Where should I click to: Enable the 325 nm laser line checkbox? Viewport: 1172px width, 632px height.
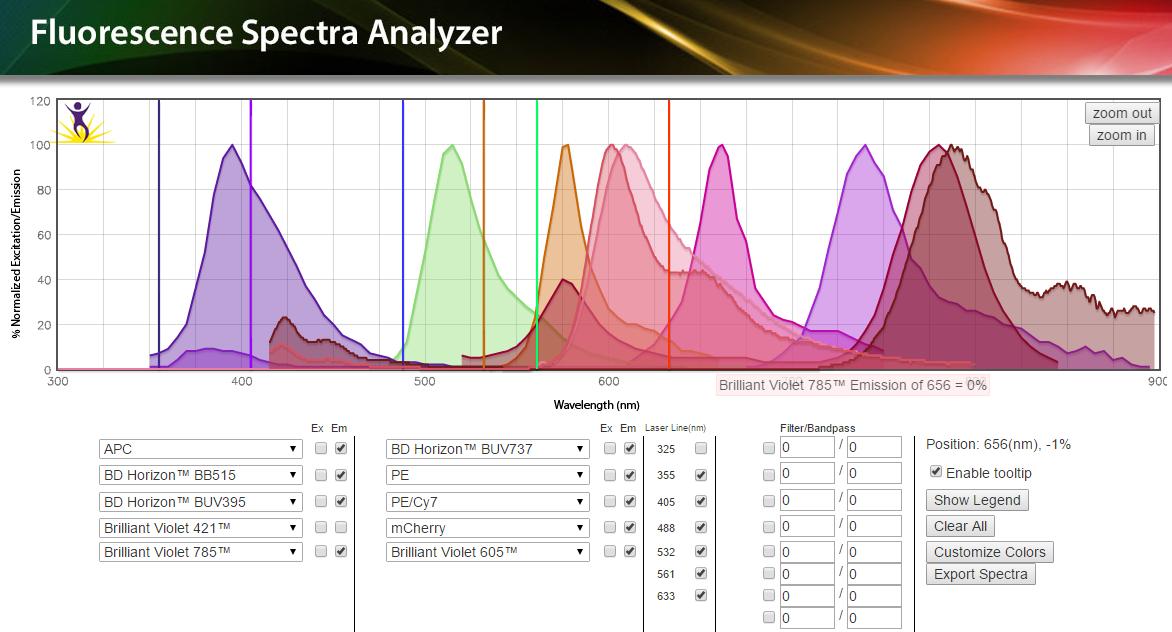(701, 449)
